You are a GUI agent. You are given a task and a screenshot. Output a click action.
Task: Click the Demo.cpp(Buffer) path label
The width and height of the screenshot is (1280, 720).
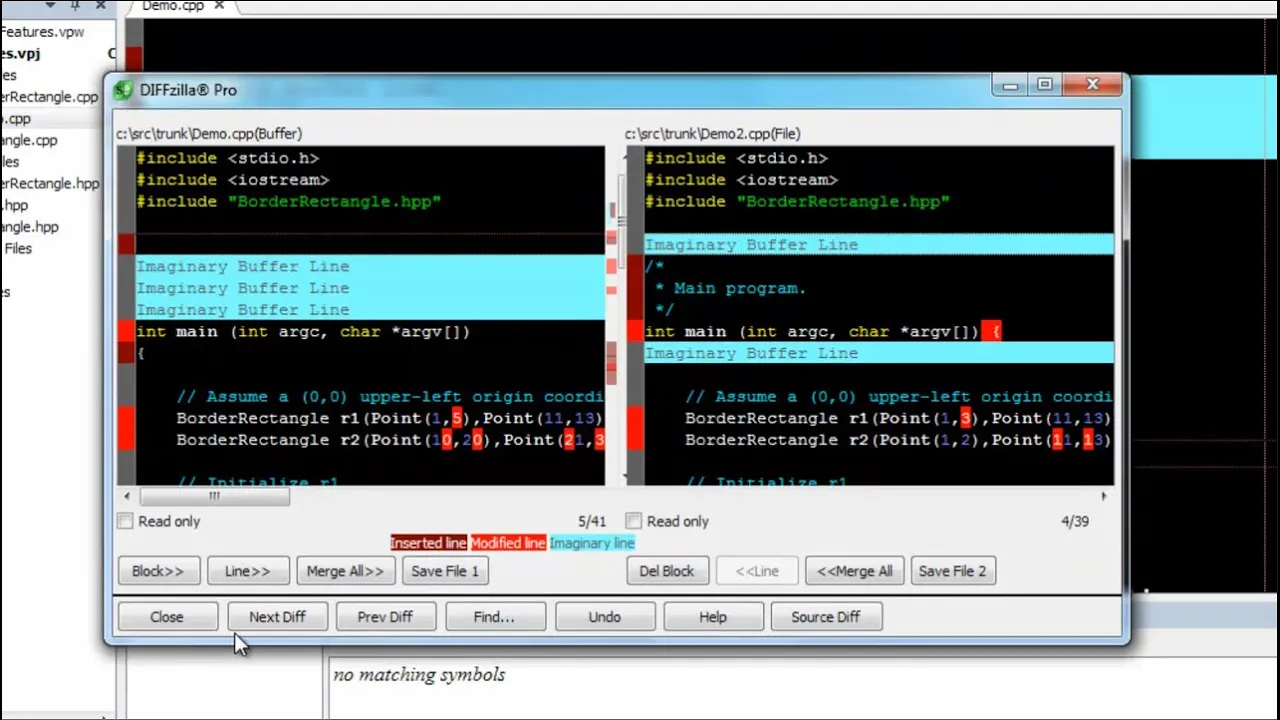[209, 133]
